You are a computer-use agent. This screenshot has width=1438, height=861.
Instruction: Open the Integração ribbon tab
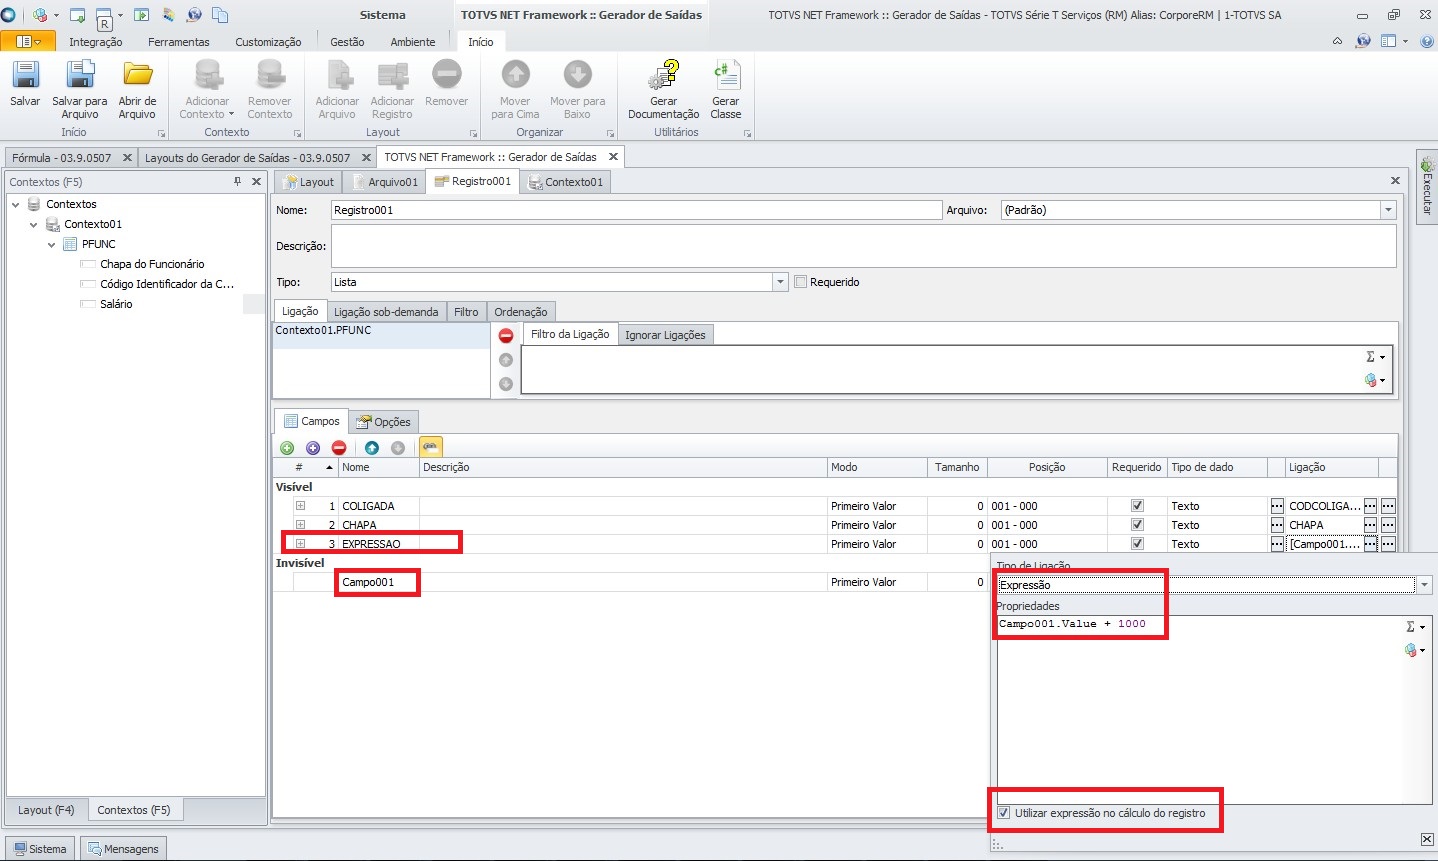[x=96, y=42]
